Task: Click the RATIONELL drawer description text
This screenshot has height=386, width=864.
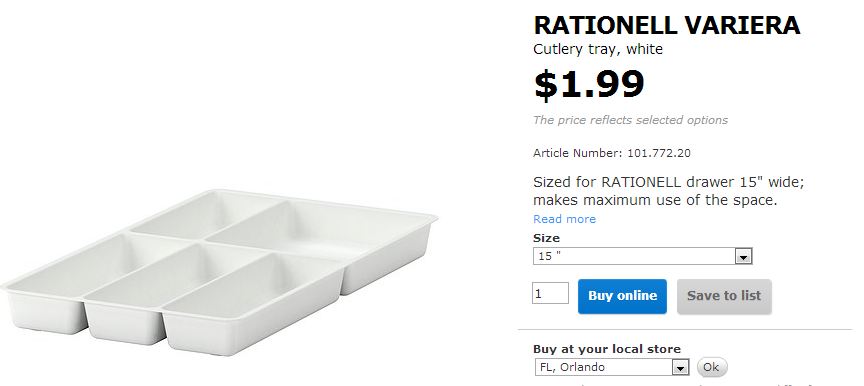Action: coord(668,191)
